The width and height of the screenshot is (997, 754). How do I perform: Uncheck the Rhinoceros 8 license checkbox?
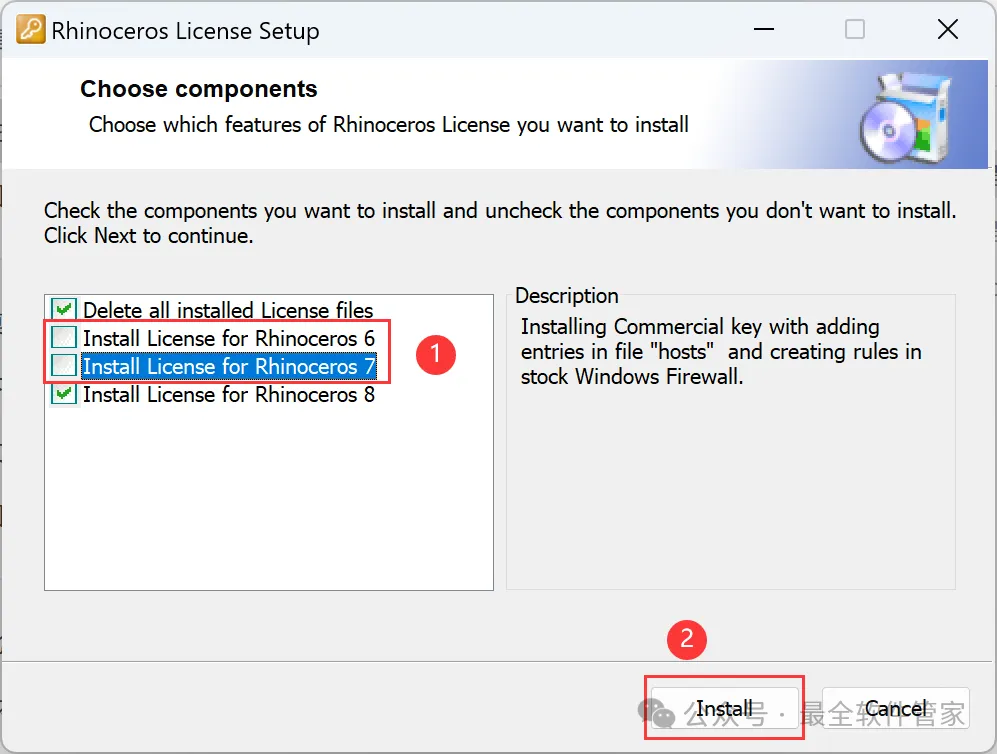click(x=64, y=394)
